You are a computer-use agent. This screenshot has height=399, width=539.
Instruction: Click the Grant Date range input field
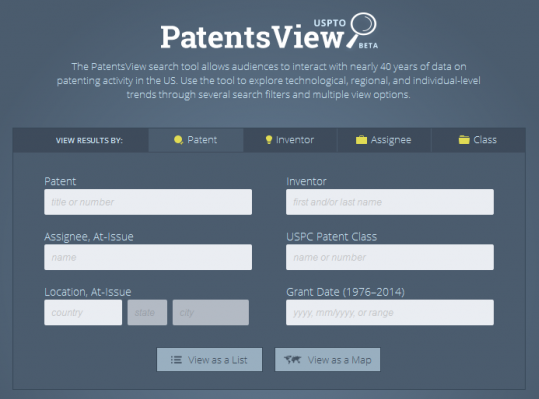390,312
